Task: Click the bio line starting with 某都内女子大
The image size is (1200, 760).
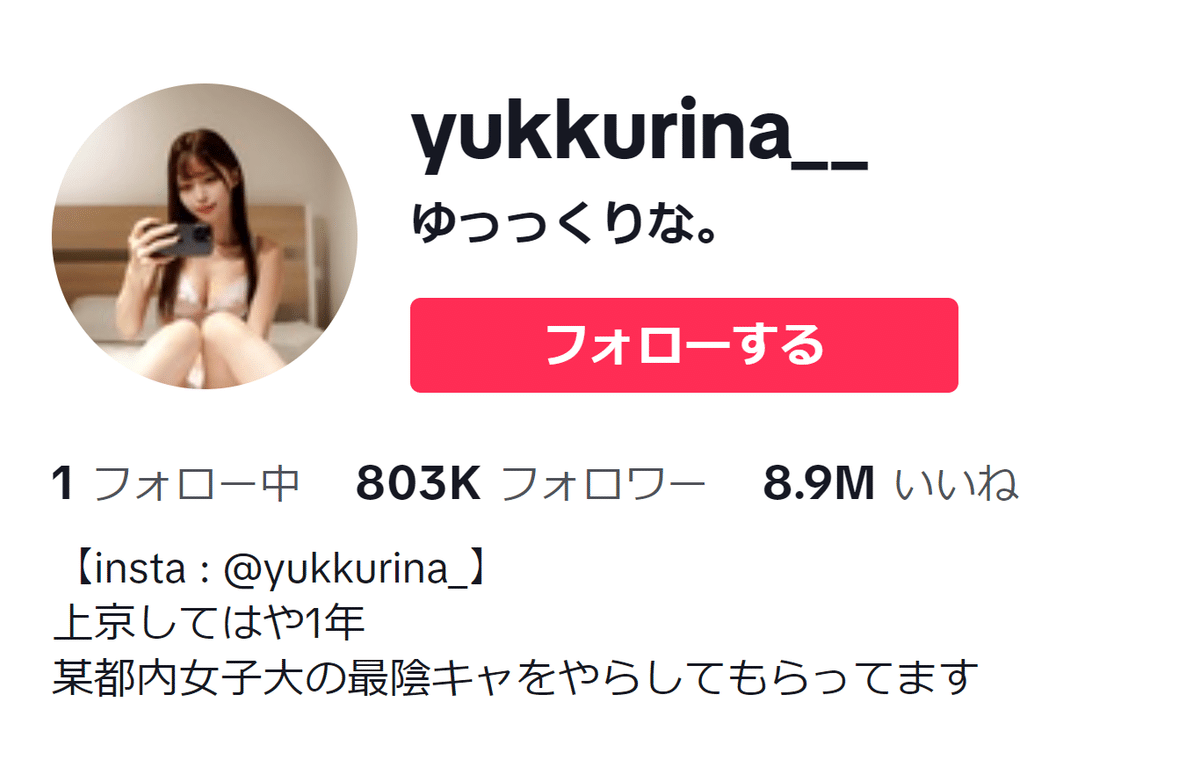Action: click(x=514, y=678)
